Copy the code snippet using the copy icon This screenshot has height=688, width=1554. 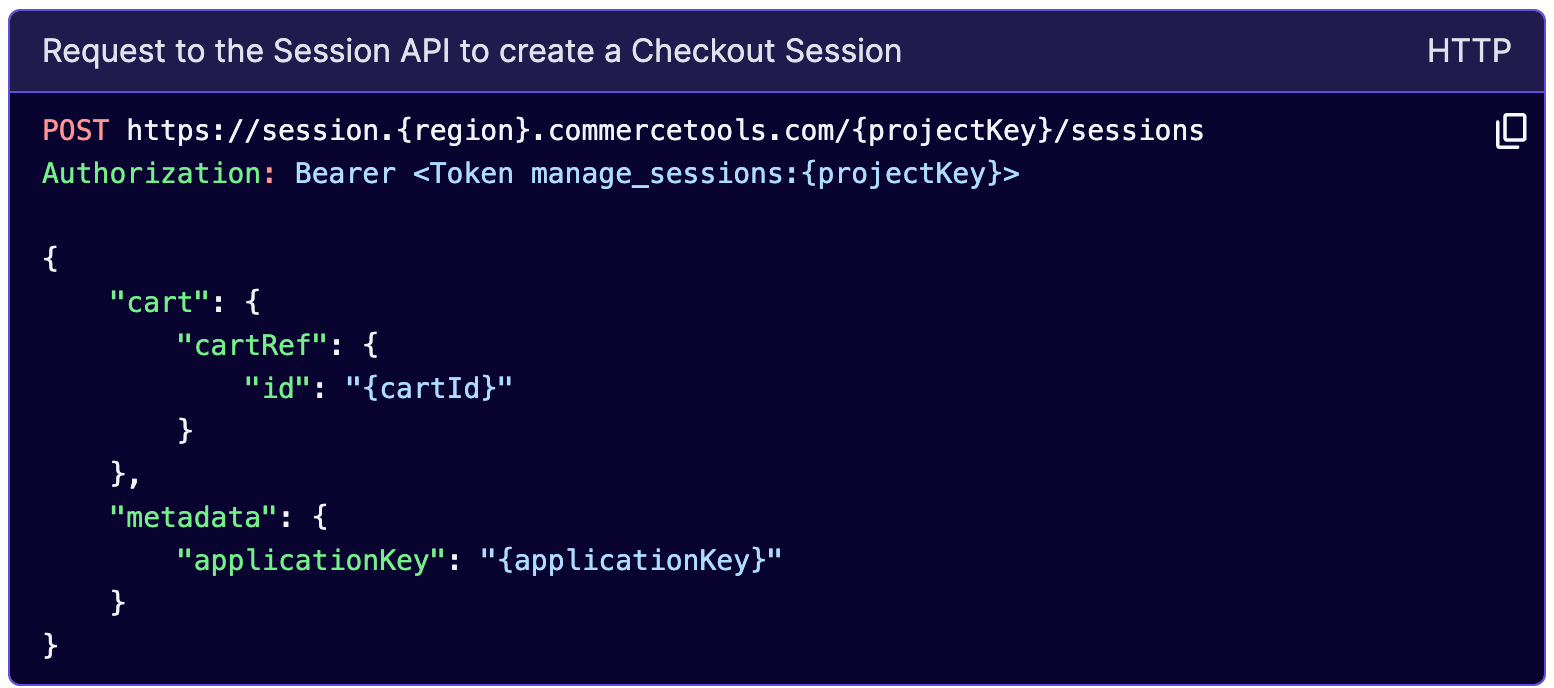click(1511, 131)
